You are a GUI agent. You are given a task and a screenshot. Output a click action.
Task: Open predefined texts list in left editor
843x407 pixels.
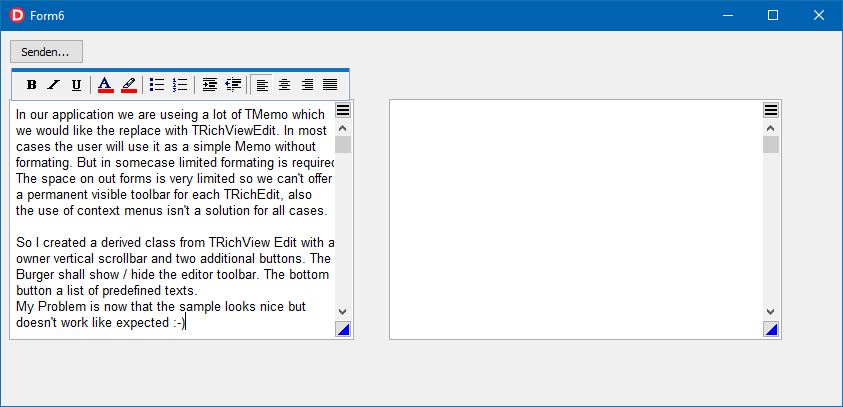(343, 330)
